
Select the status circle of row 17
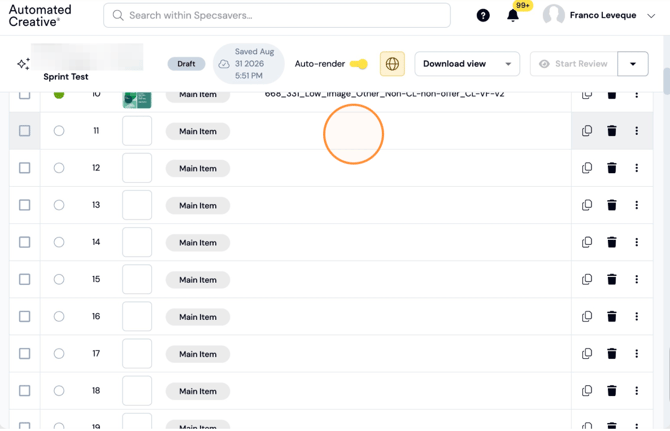pyautogui.click(x=59, y=354)
